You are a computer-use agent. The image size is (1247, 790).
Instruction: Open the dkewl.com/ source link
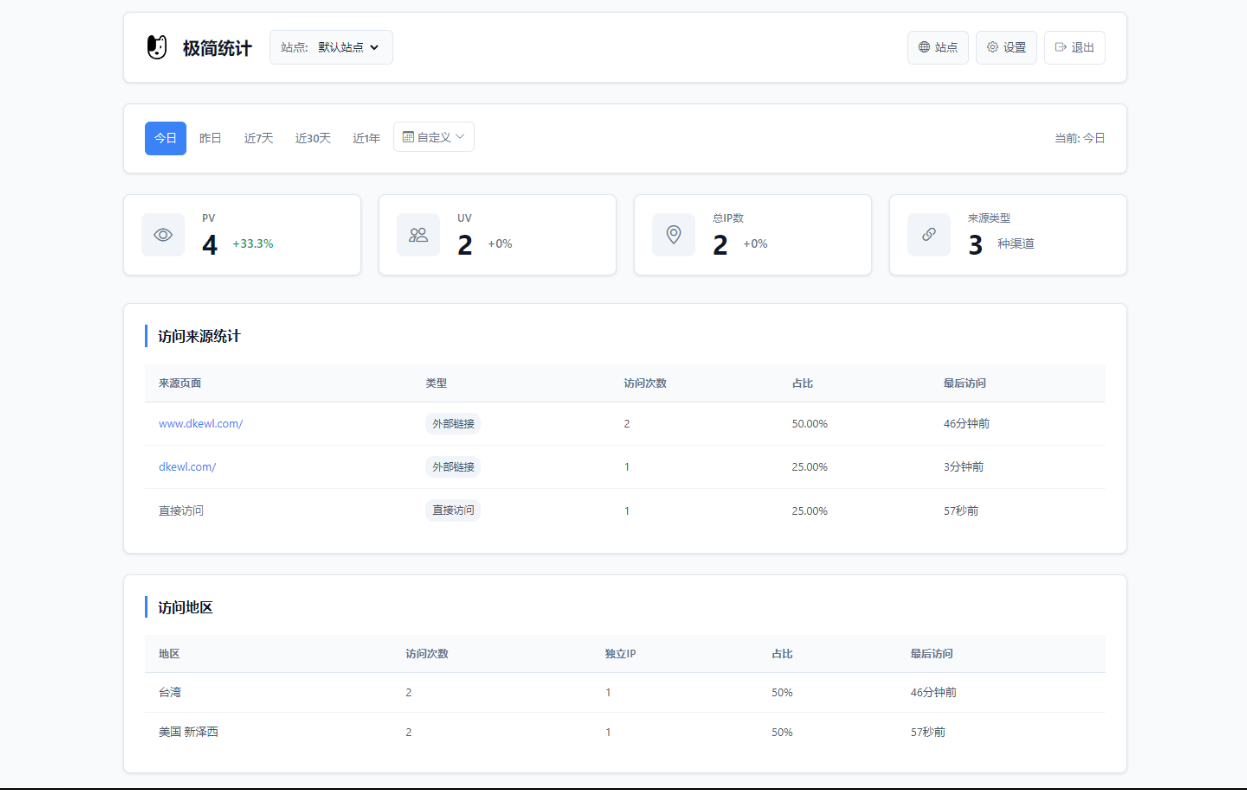point(187,467)
